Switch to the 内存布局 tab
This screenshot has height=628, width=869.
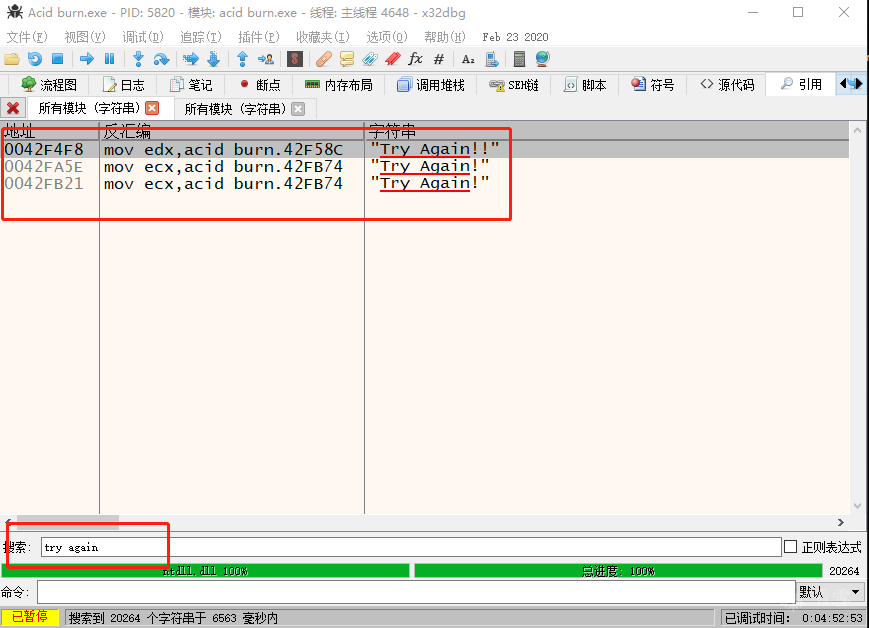pyautogui.click(x=339, y=85)
